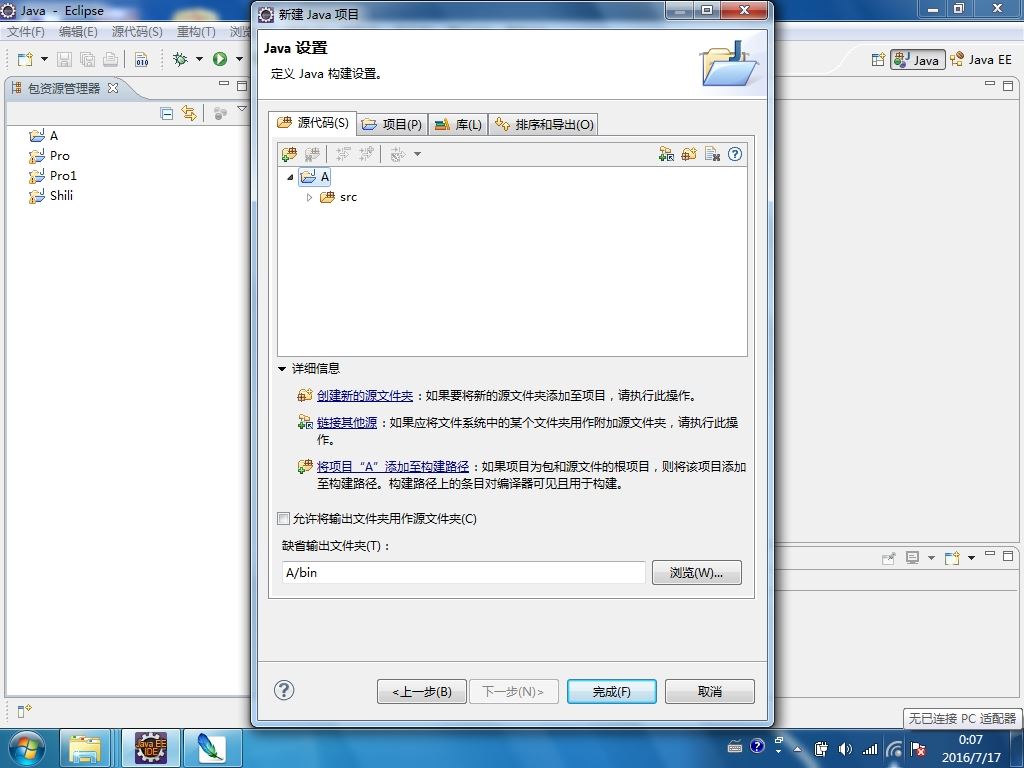Expand the src folder node
This screenshot has height=768, width=1024.
[310, 197]
